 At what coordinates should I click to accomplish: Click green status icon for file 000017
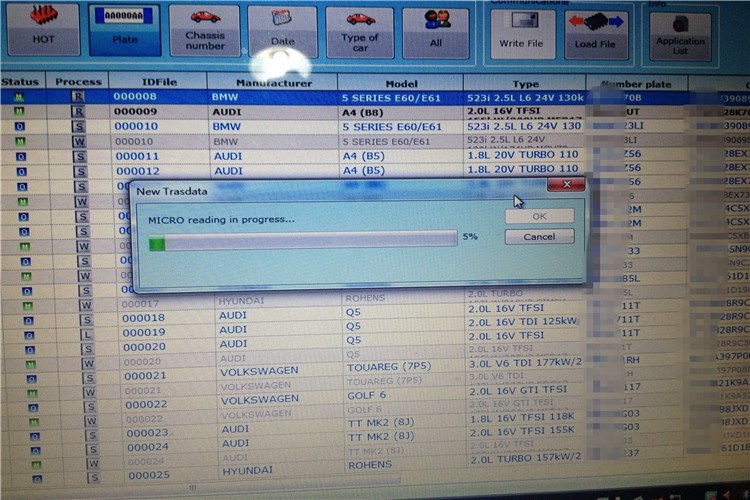(x=28, y=305)
